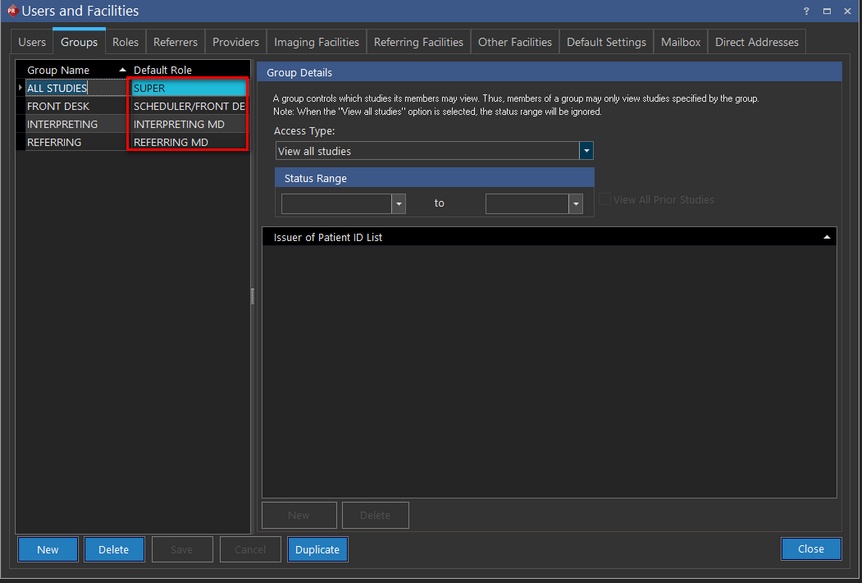Select the FRONT DESK group row
This screenshot has height=583, width=862.
(58, 106)
